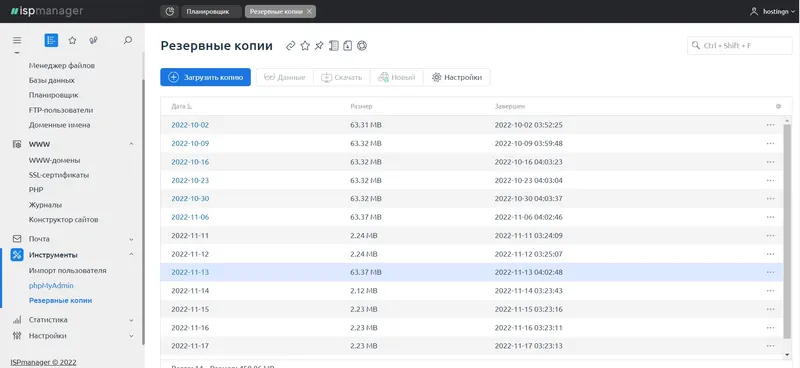The image size is (800, 368).
Task: Sort table by Дата column
Action: point(182,107)
